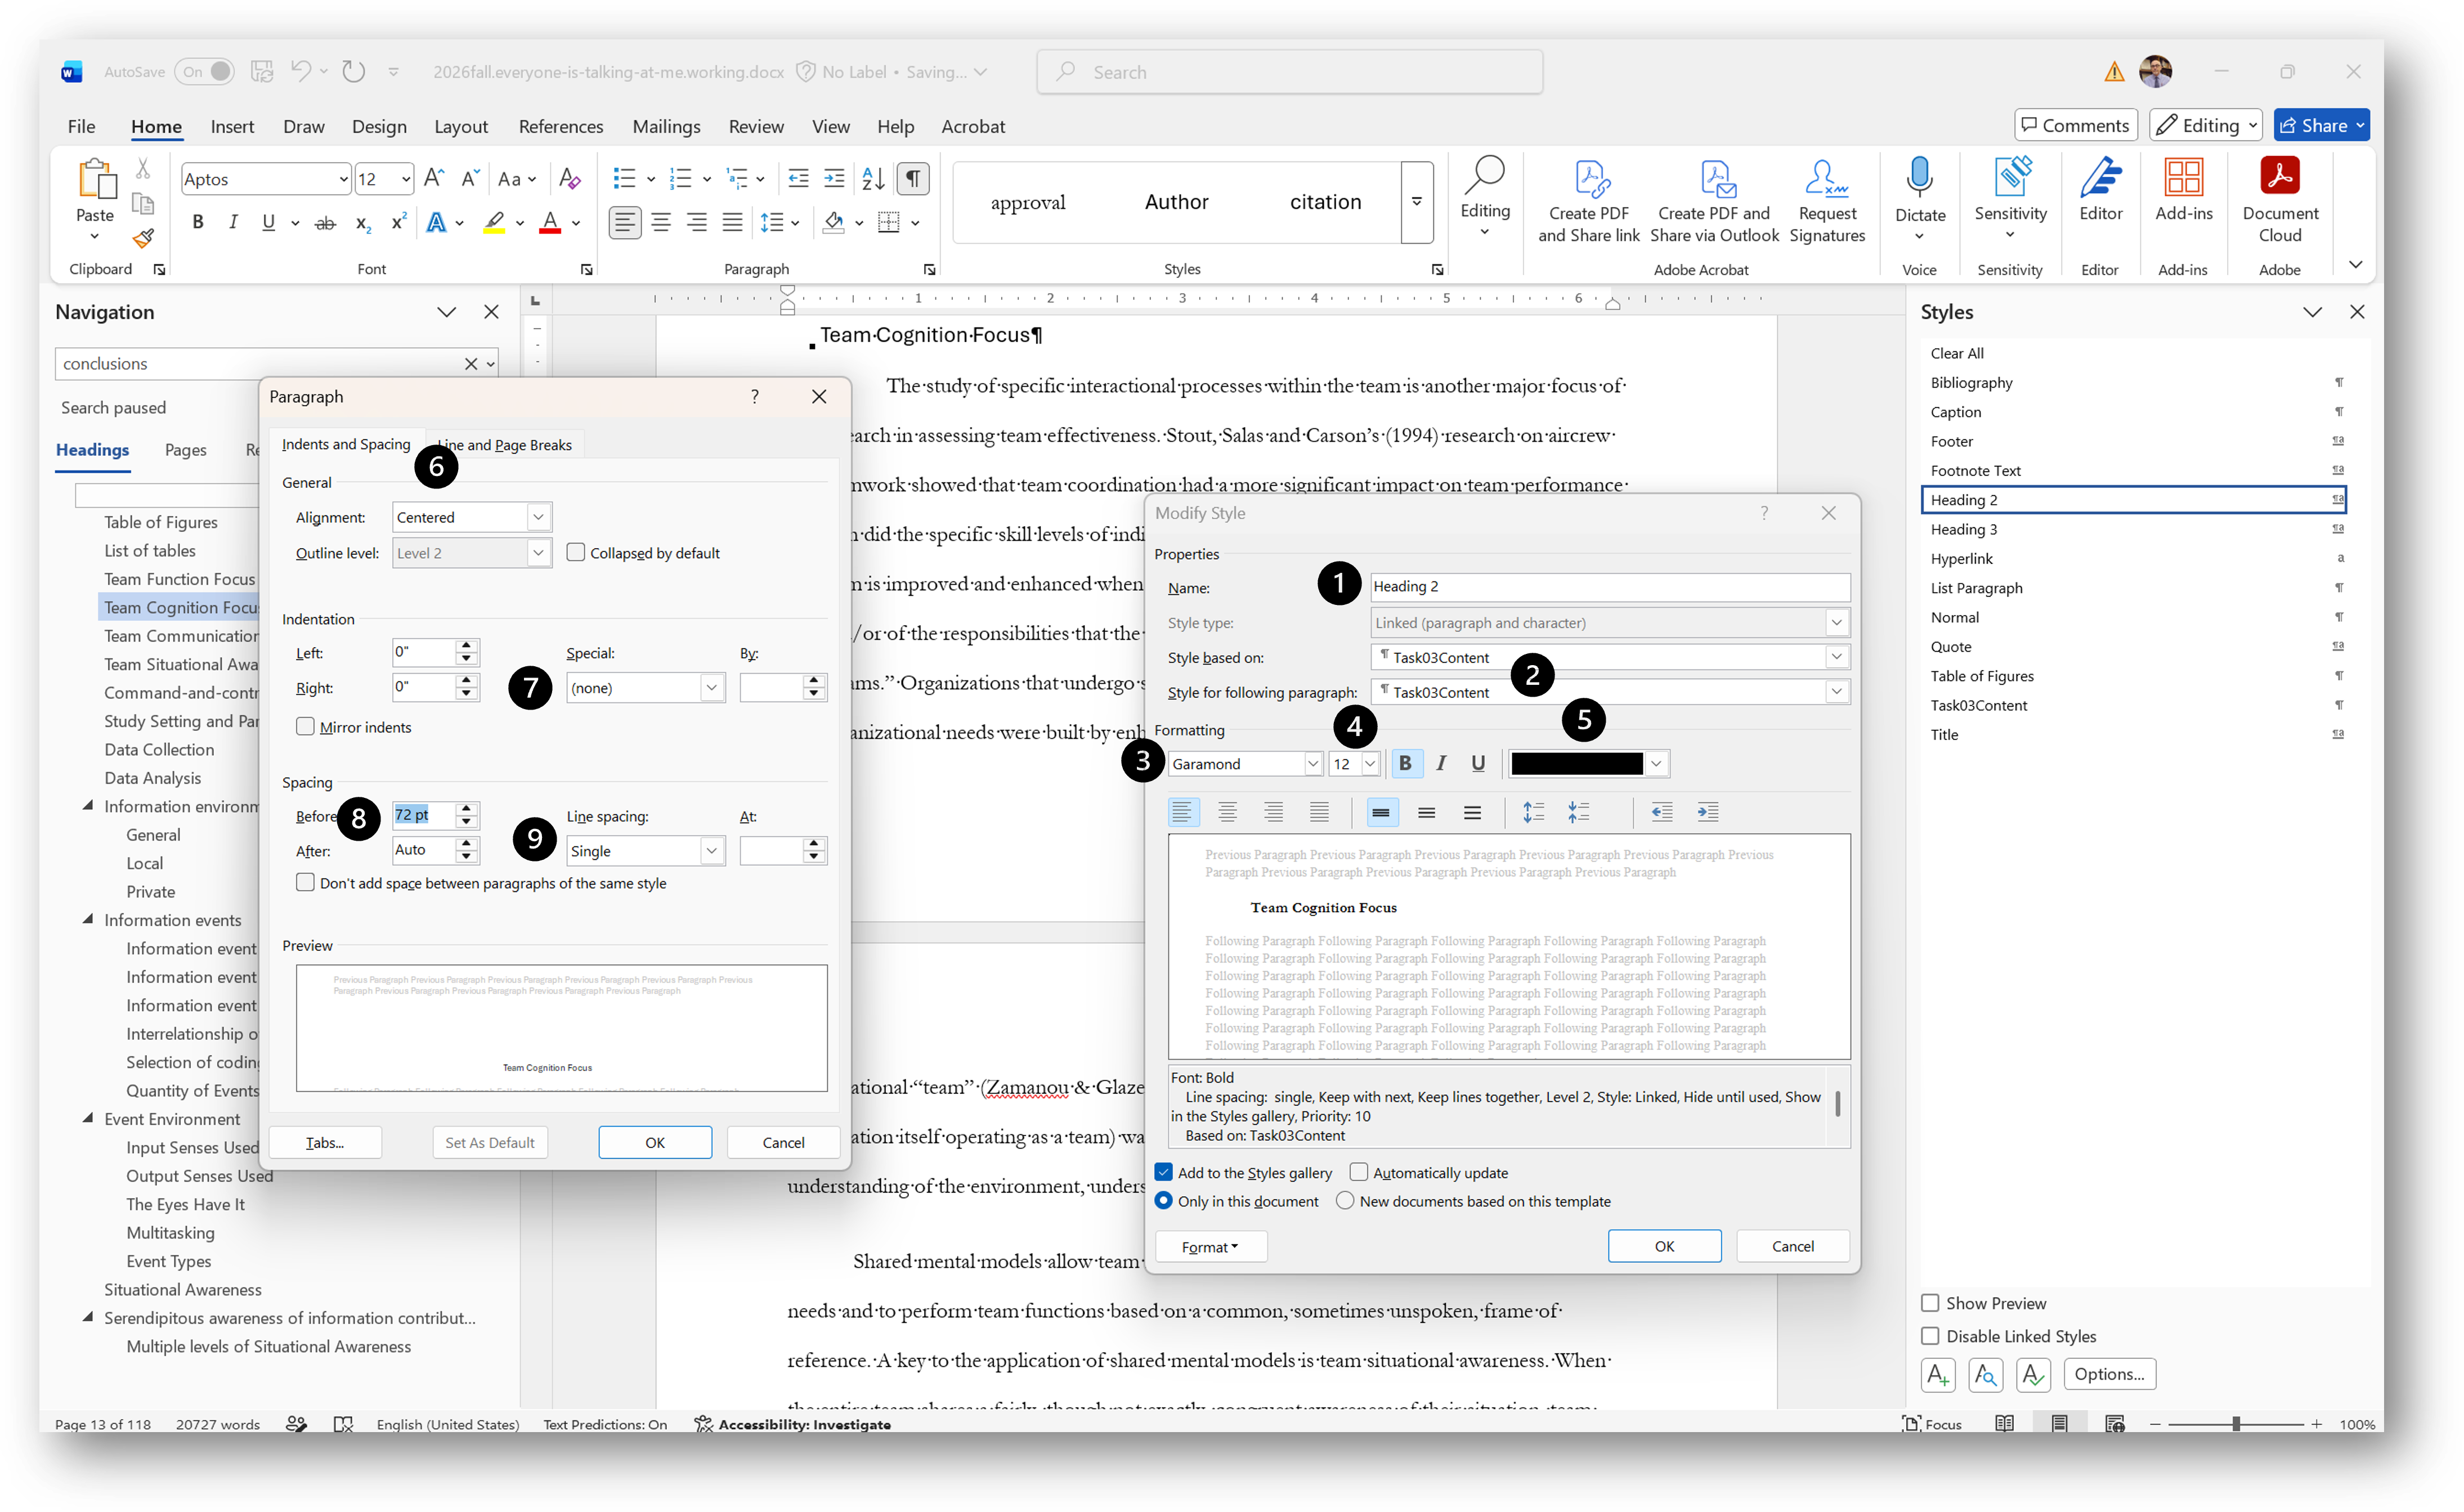Check Disable Linked Styles
Screen dimensions: 2464x1512
tap(1930, 1336)
